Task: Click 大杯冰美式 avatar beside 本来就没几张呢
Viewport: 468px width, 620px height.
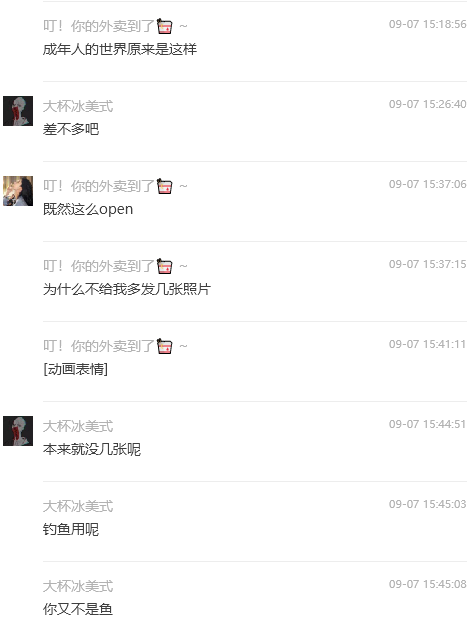Action: pyautogui.click(x=18, y=431)
